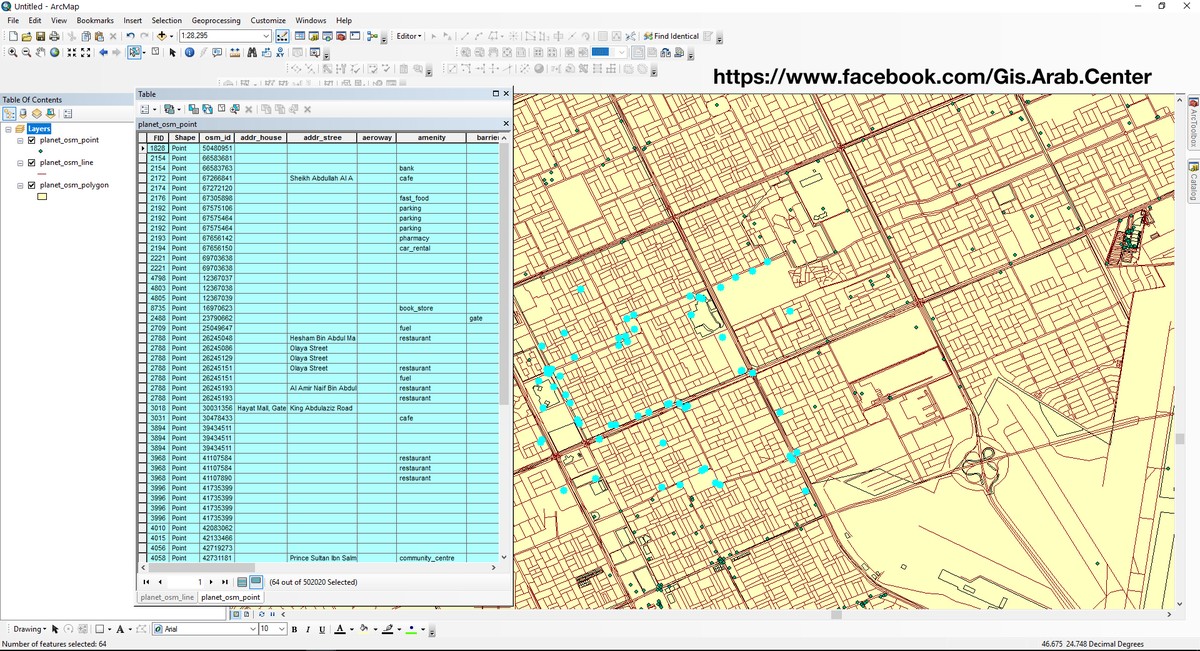
Task: Save the map with Save icon
Action: pos(41,36)
